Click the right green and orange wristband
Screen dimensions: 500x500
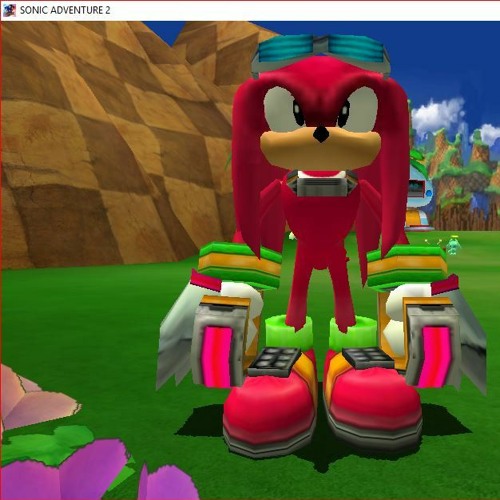click(407, 268)
